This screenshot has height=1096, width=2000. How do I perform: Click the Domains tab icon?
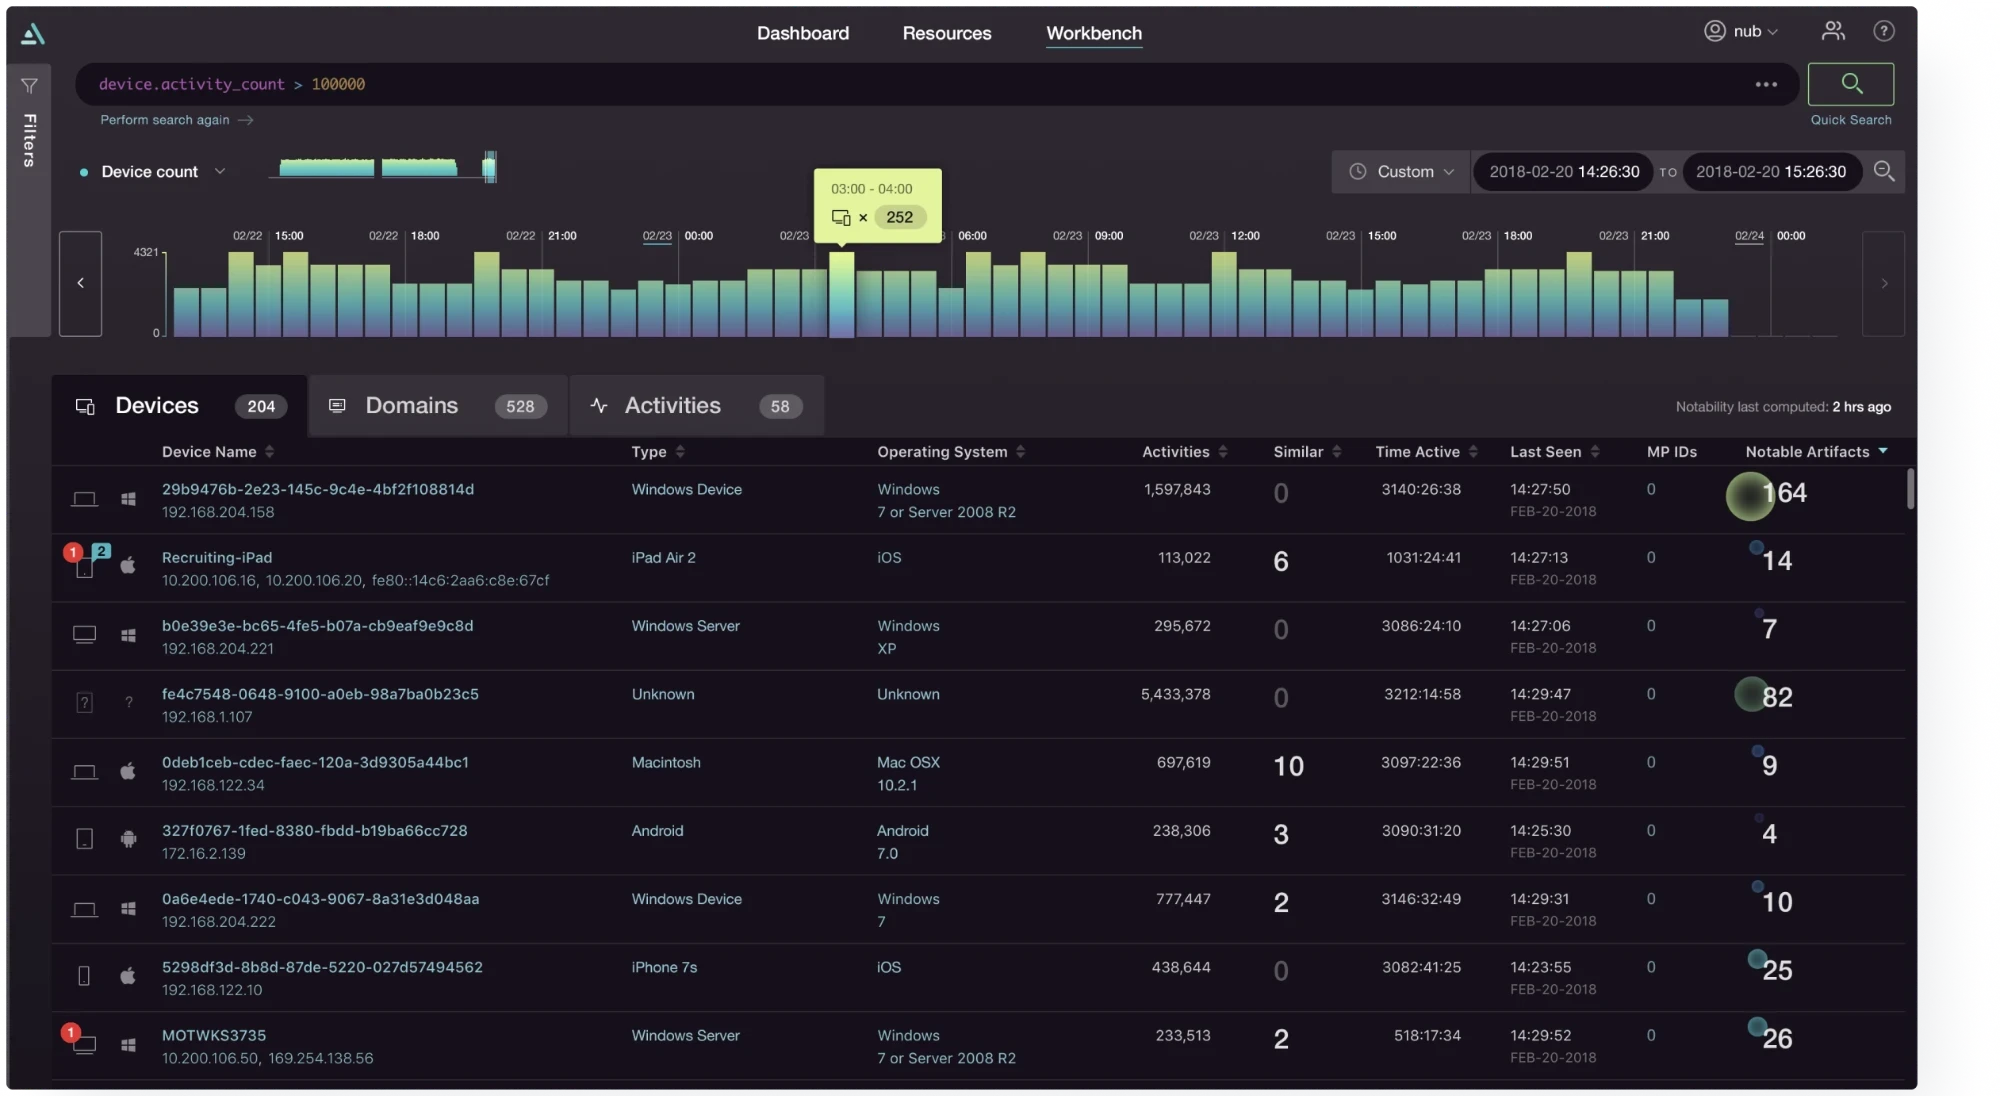coord(337,405)
